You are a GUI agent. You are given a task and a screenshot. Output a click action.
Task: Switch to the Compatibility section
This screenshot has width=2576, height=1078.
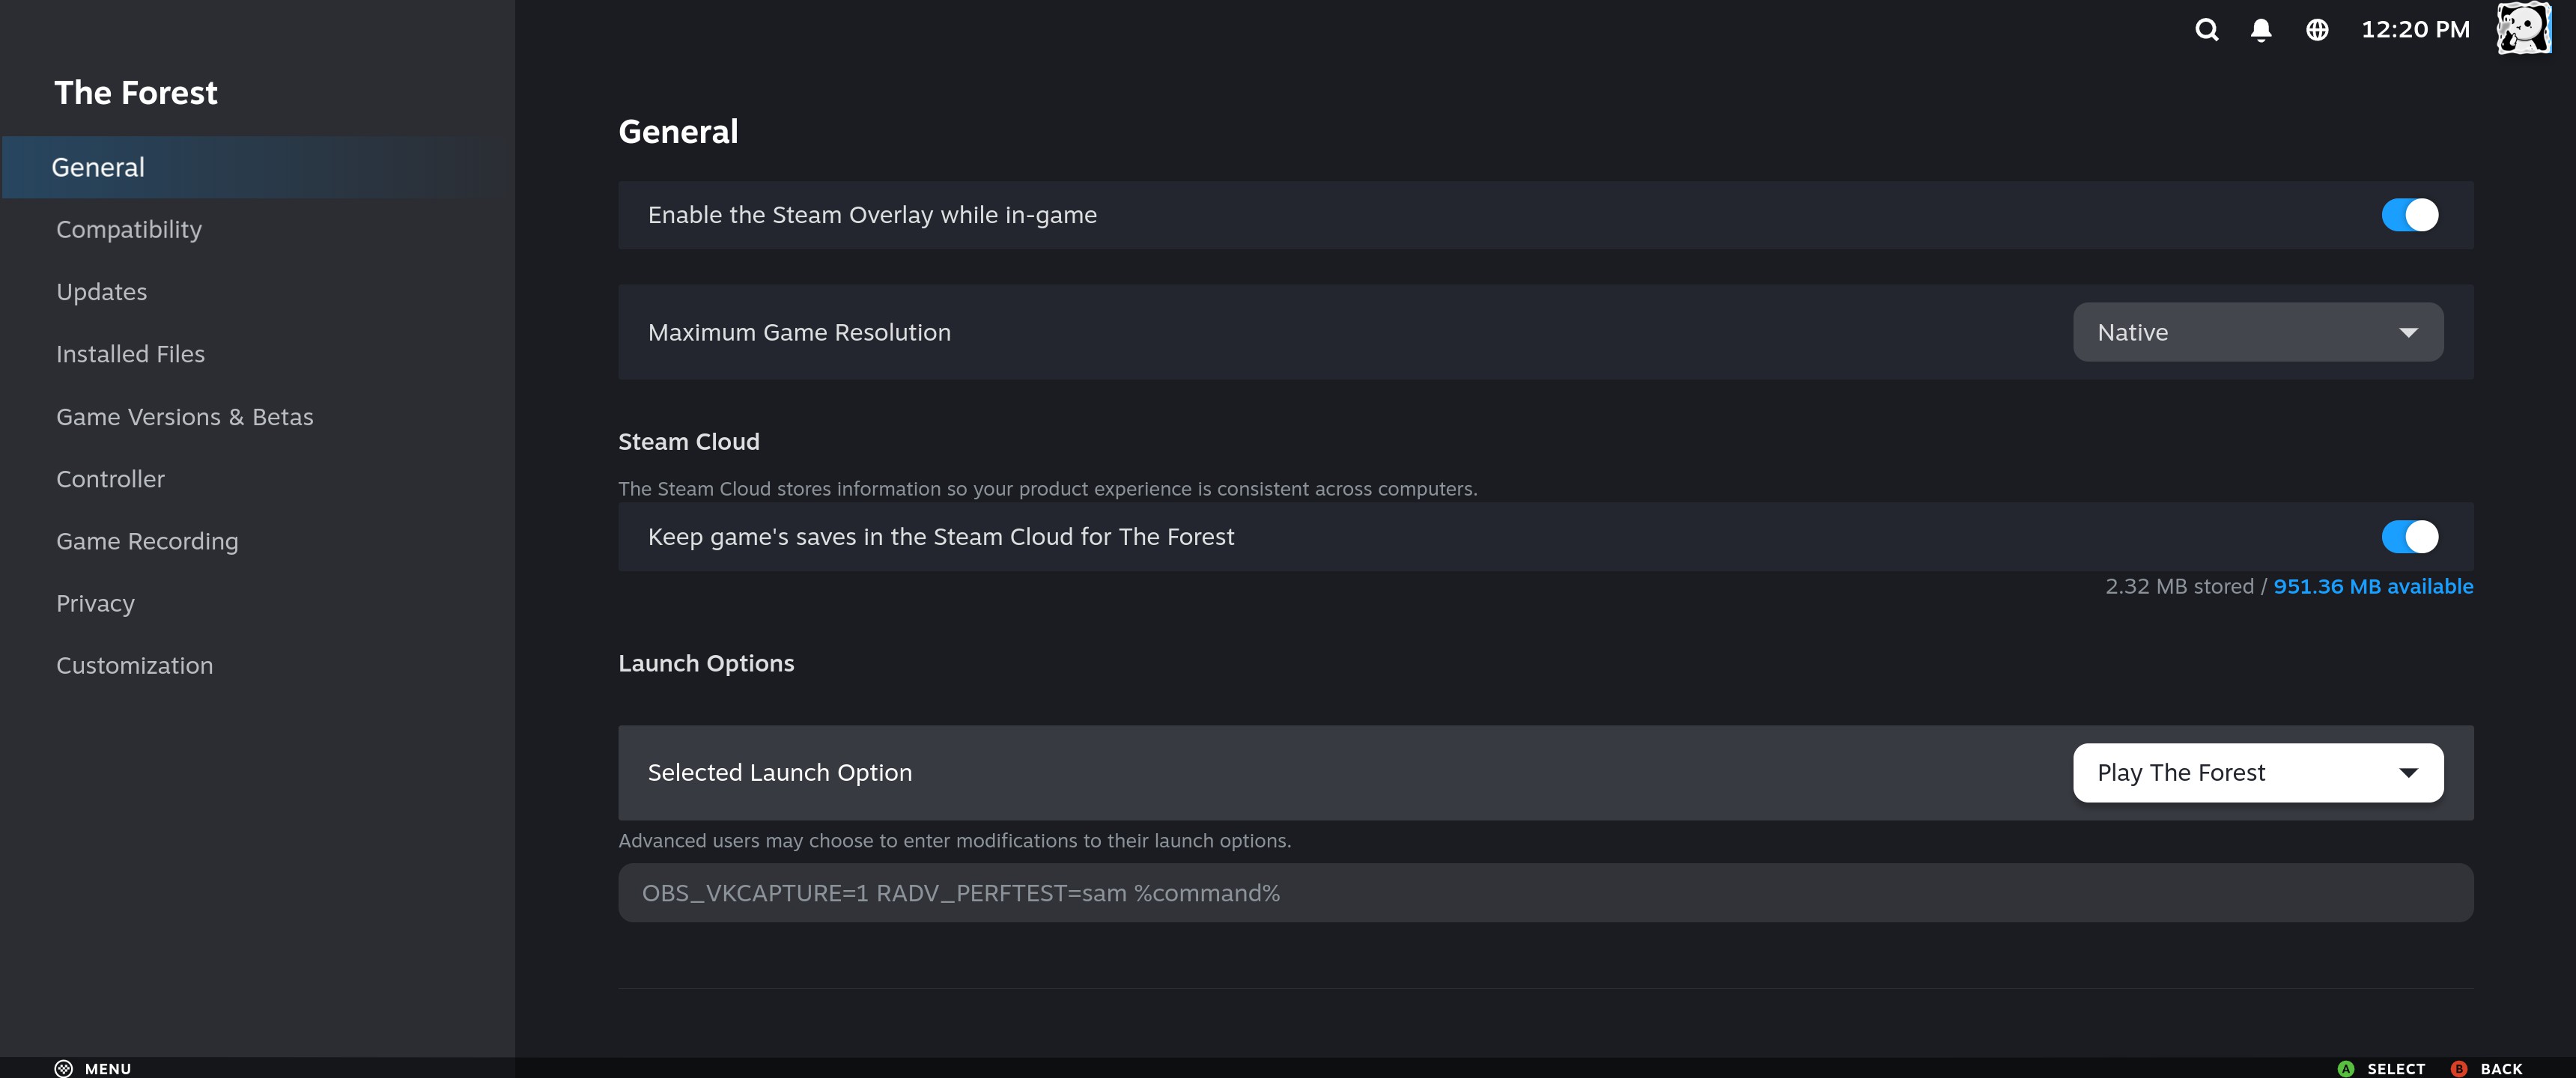click(129, 230)
